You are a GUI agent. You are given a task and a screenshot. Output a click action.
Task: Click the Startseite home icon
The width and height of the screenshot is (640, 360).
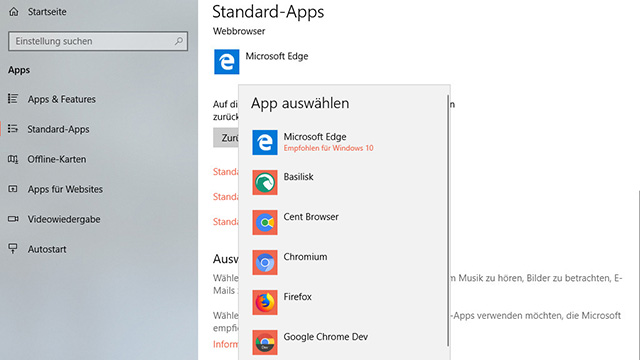[x=14, y=11]
